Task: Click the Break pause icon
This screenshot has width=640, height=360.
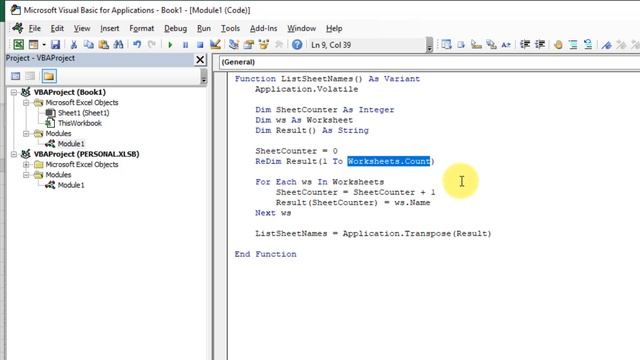Action: tap(185, 44)
